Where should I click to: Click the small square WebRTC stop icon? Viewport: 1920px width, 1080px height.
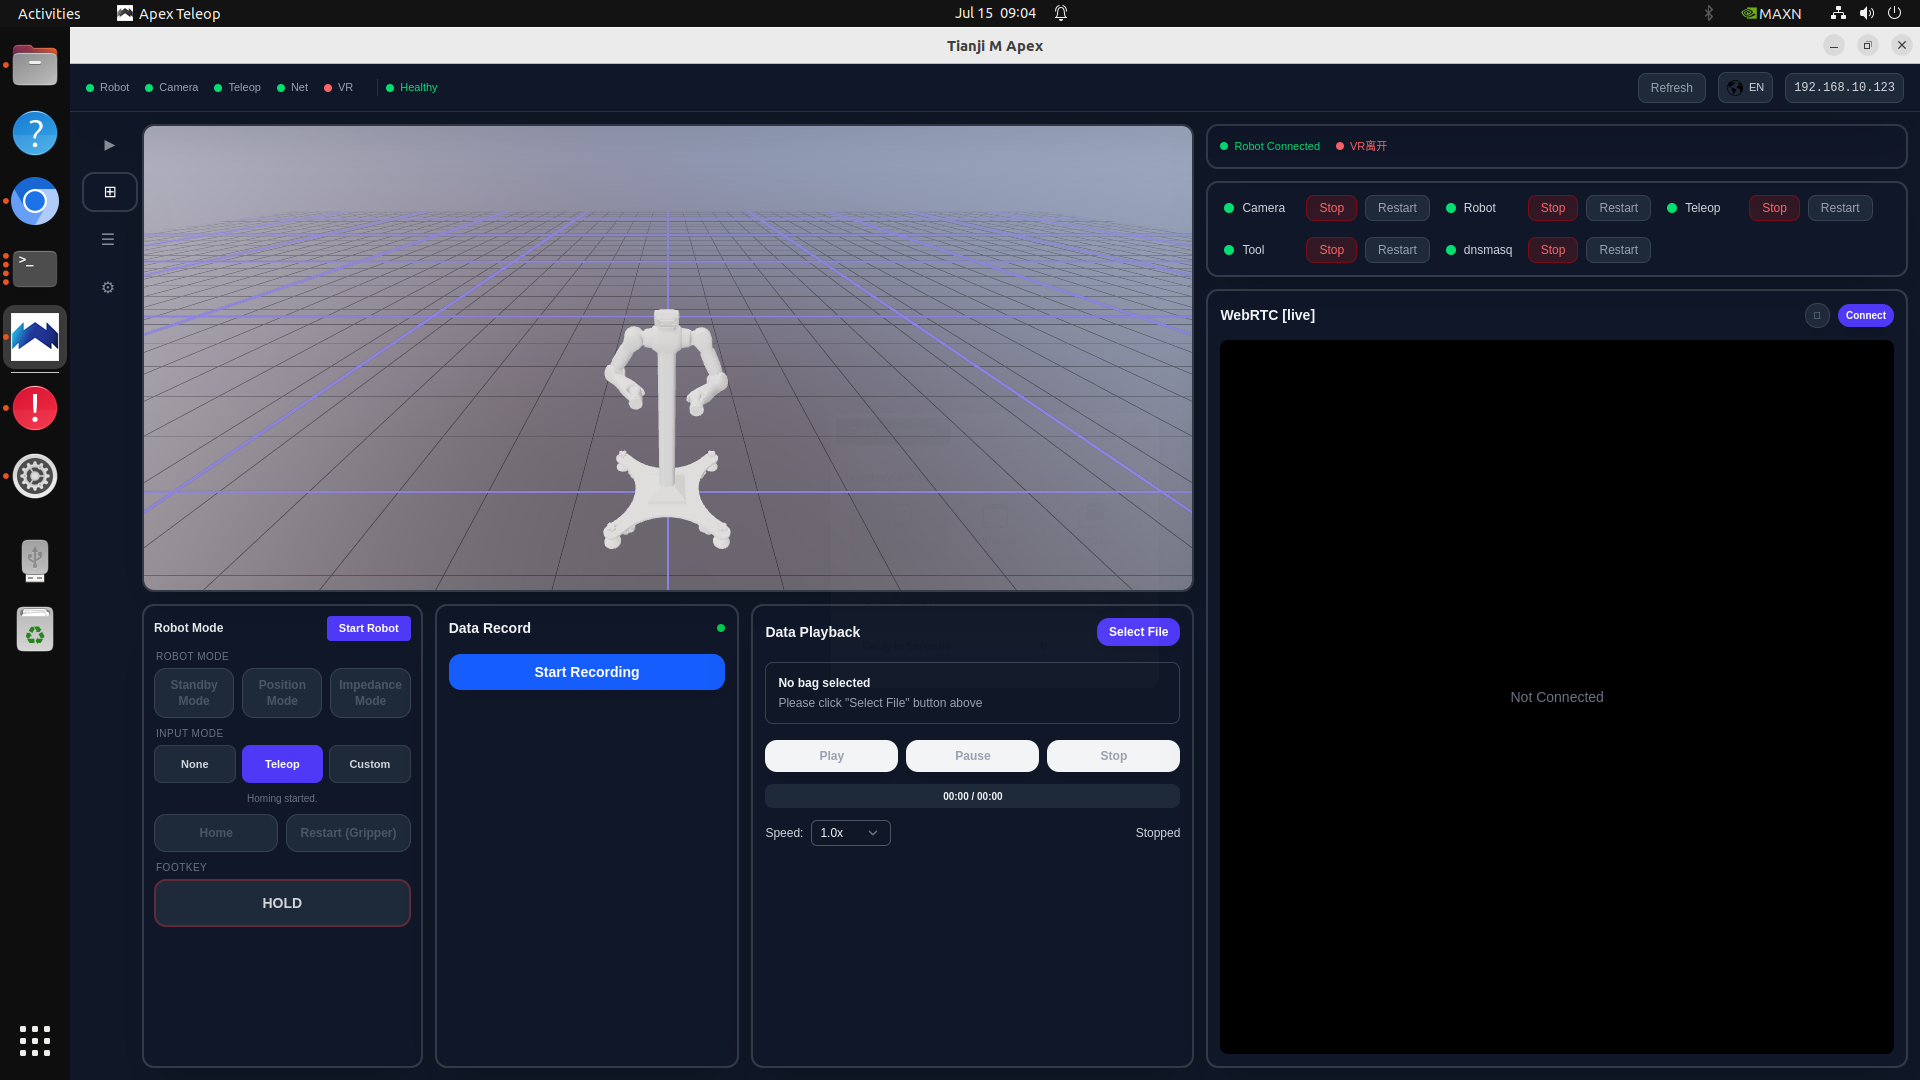[x=1817, y=316]
